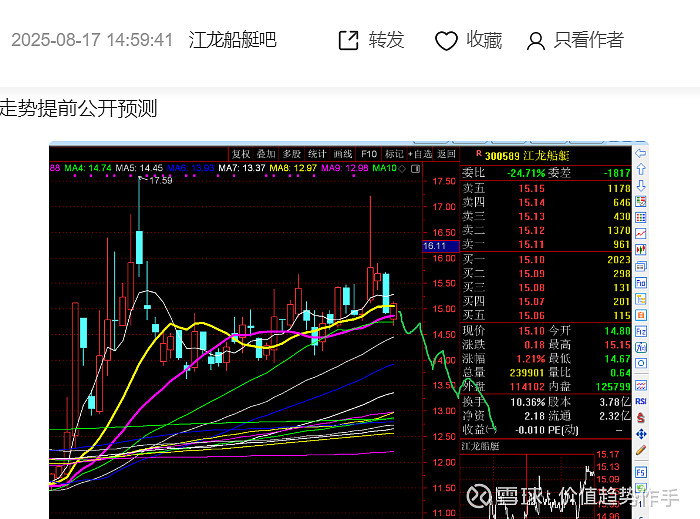Viewport: 700px width, 519px height.
Task: Click the up arrow icon in chart sidebar
Action: coord(641,170)
